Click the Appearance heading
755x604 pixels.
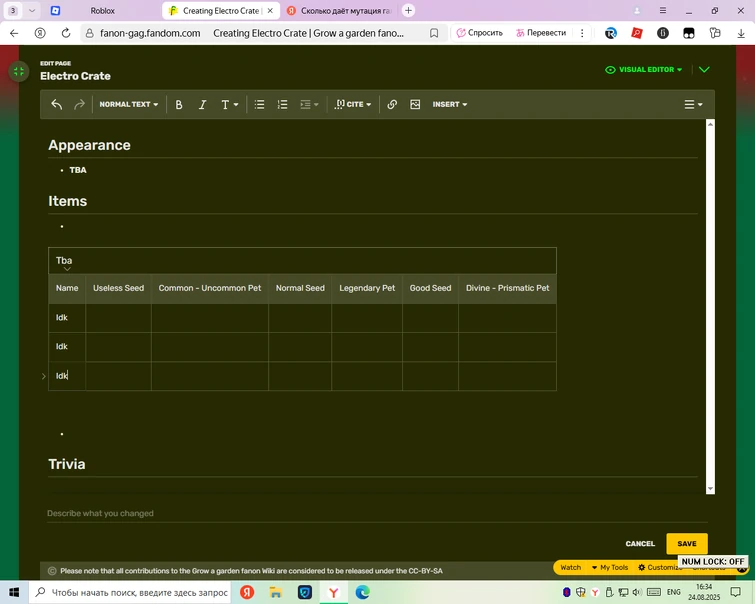90,145
